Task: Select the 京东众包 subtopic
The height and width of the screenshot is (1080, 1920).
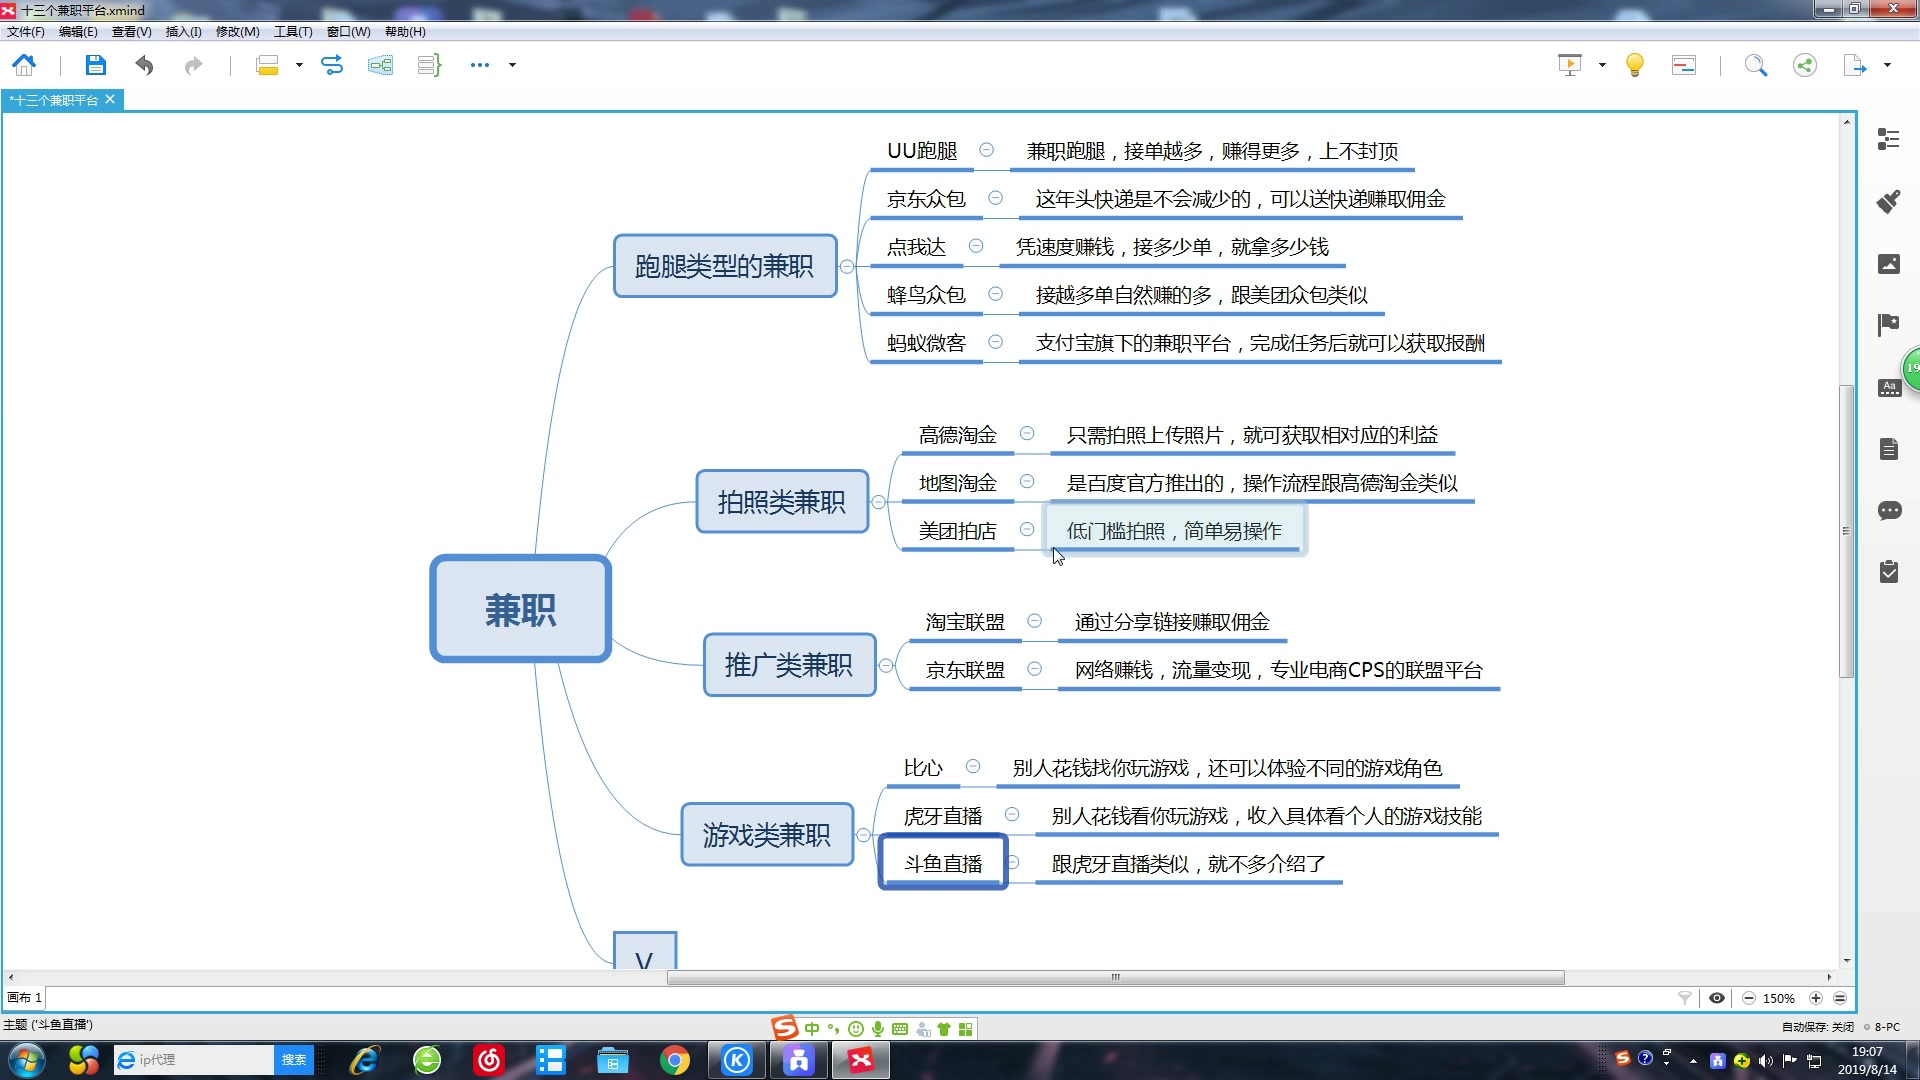Action: pos(926,199)
